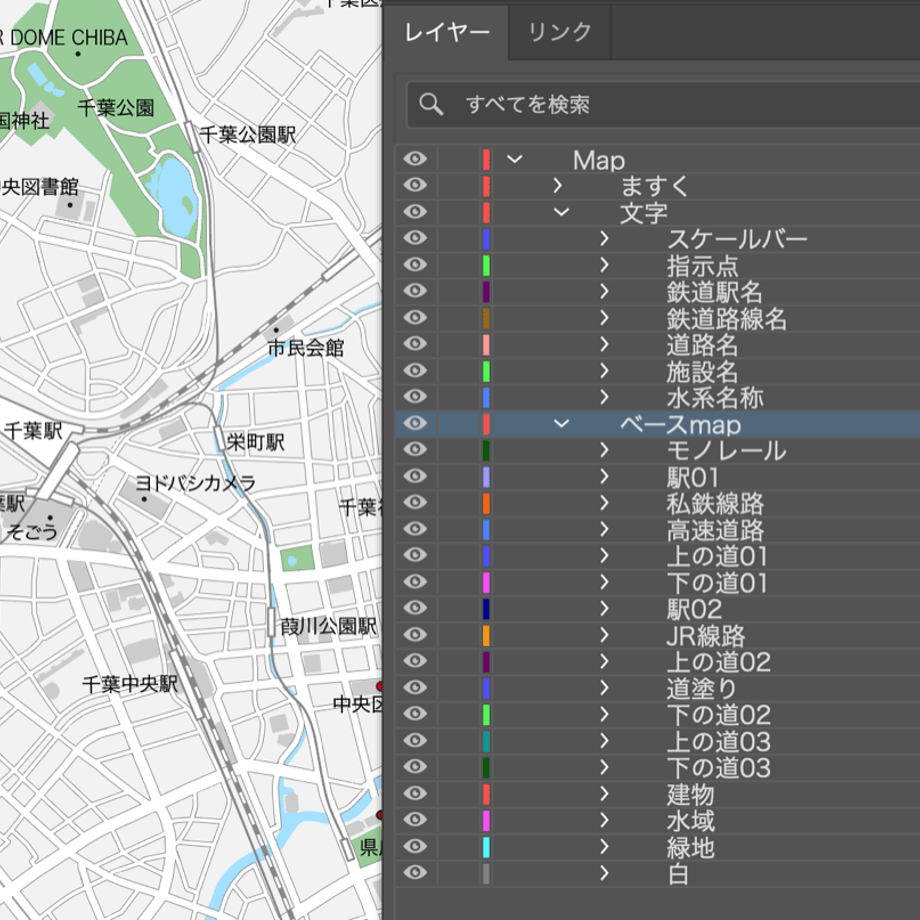920x920 pixels.
Task: Select the 下の道02 layer name
Action: tap(719, 715)
